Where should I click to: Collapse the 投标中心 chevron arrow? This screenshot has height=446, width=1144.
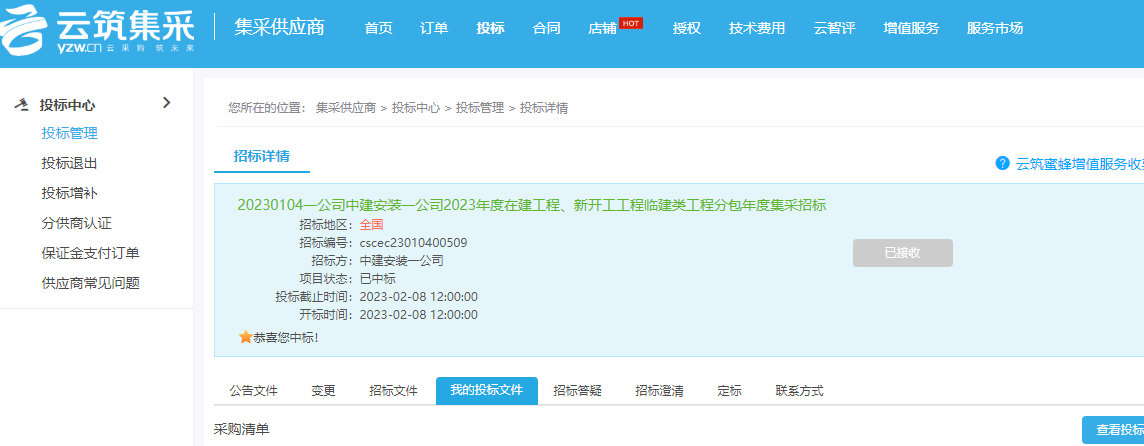pyautogui.click(x=166, y=103)
